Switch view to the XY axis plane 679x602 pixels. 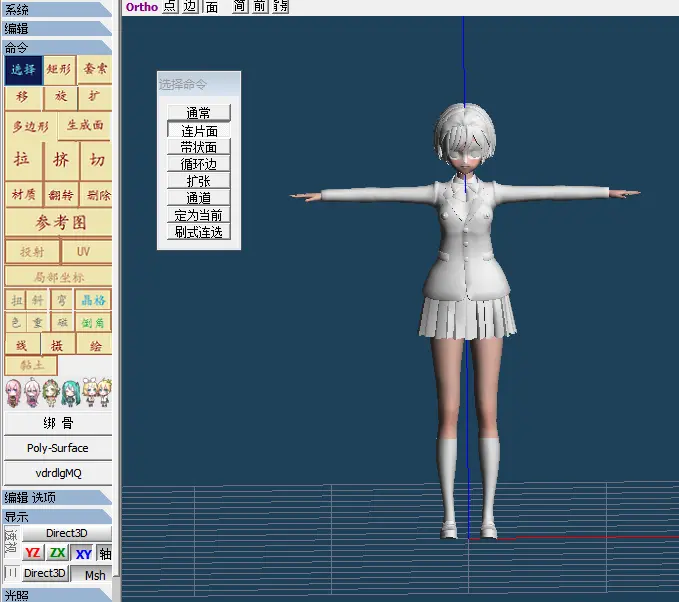(x=83, y=554)
